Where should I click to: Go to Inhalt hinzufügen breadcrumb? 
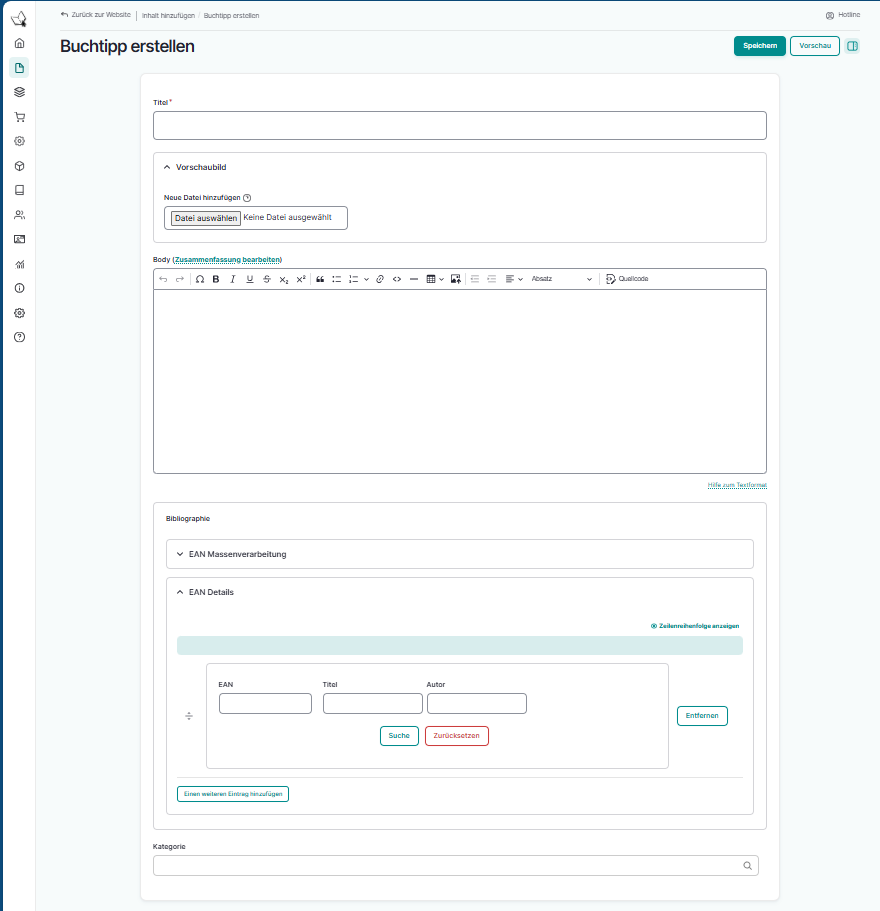coord(169,16)
